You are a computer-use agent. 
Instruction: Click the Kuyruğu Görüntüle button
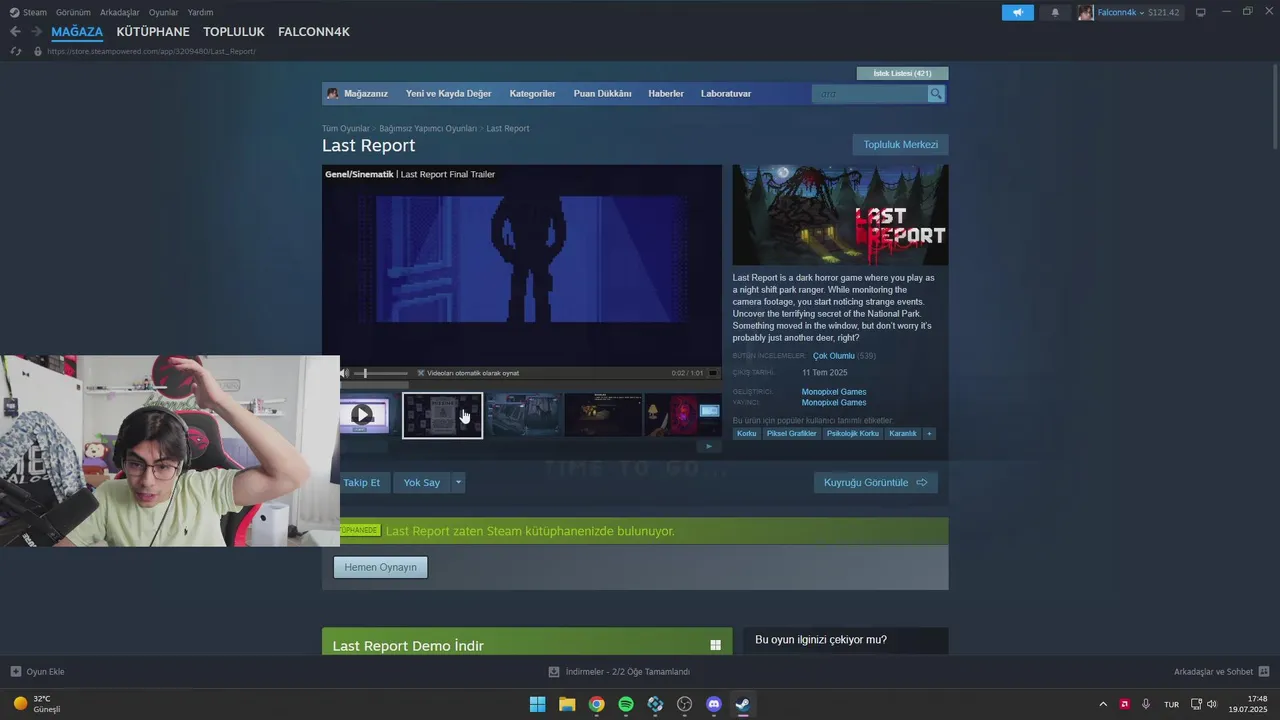pyautogui.click(x=876, y=482)
